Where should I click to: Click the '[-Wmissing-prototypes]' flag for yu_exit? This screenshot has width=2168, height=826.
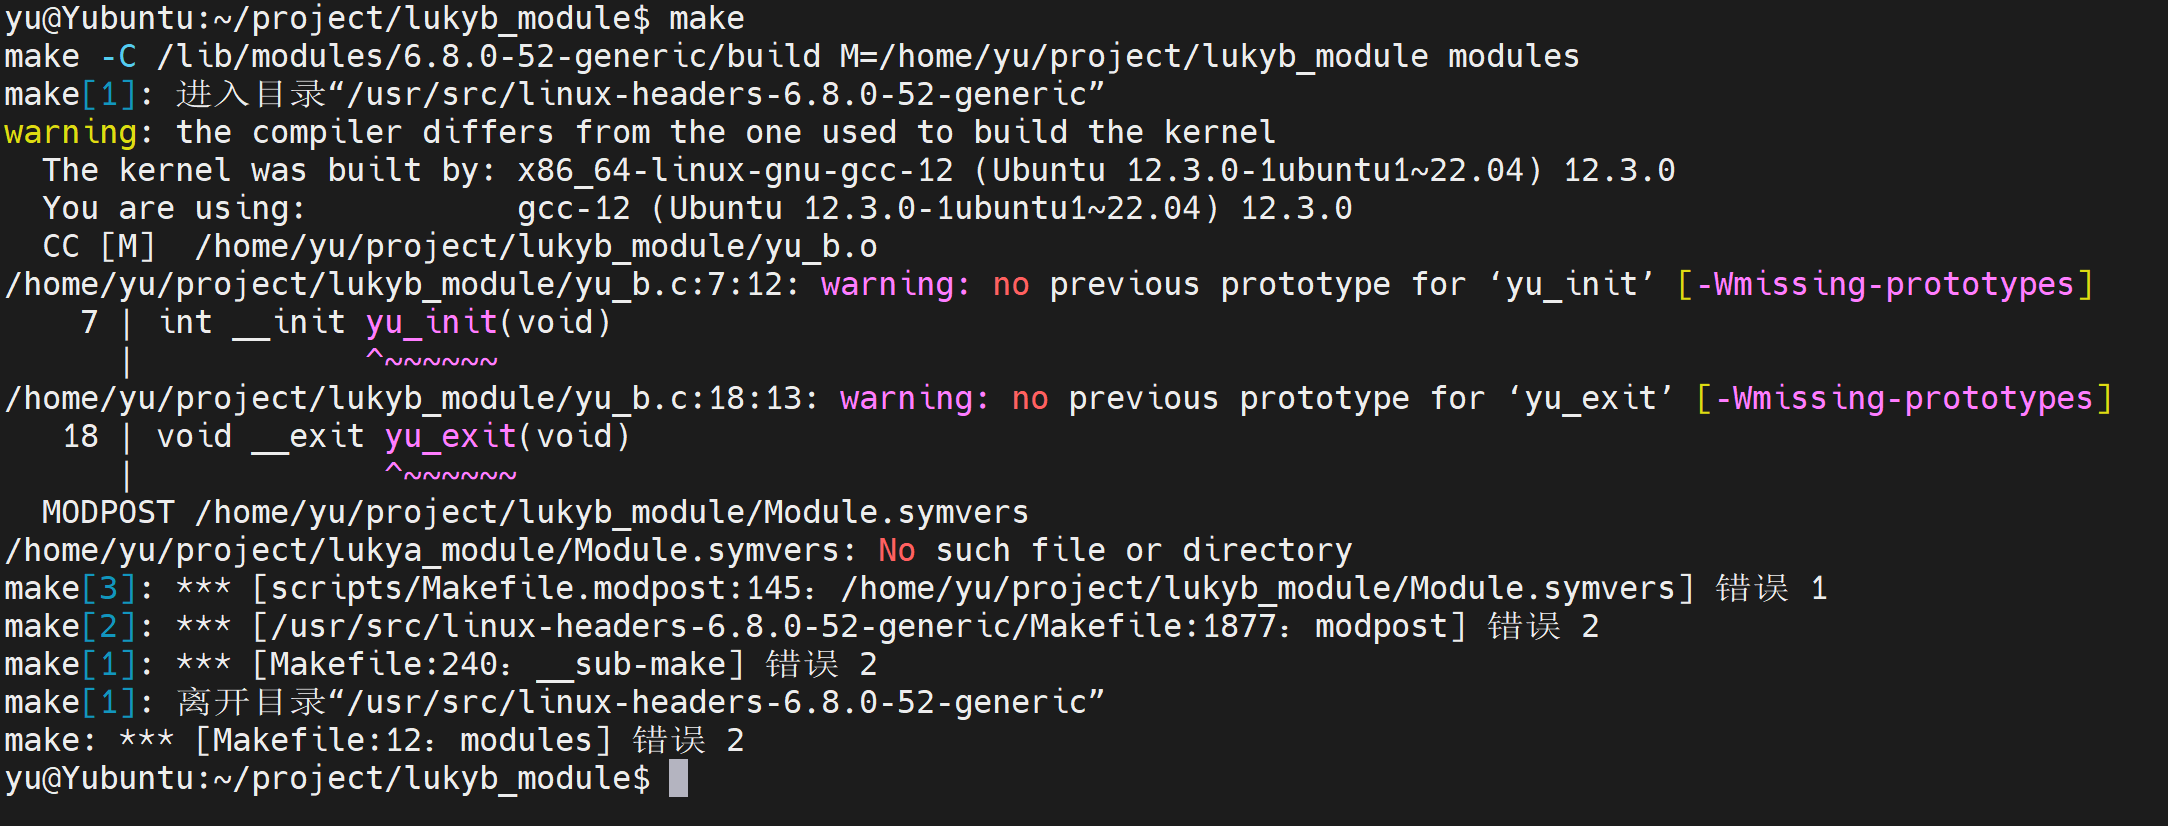tap(1904, 398)
